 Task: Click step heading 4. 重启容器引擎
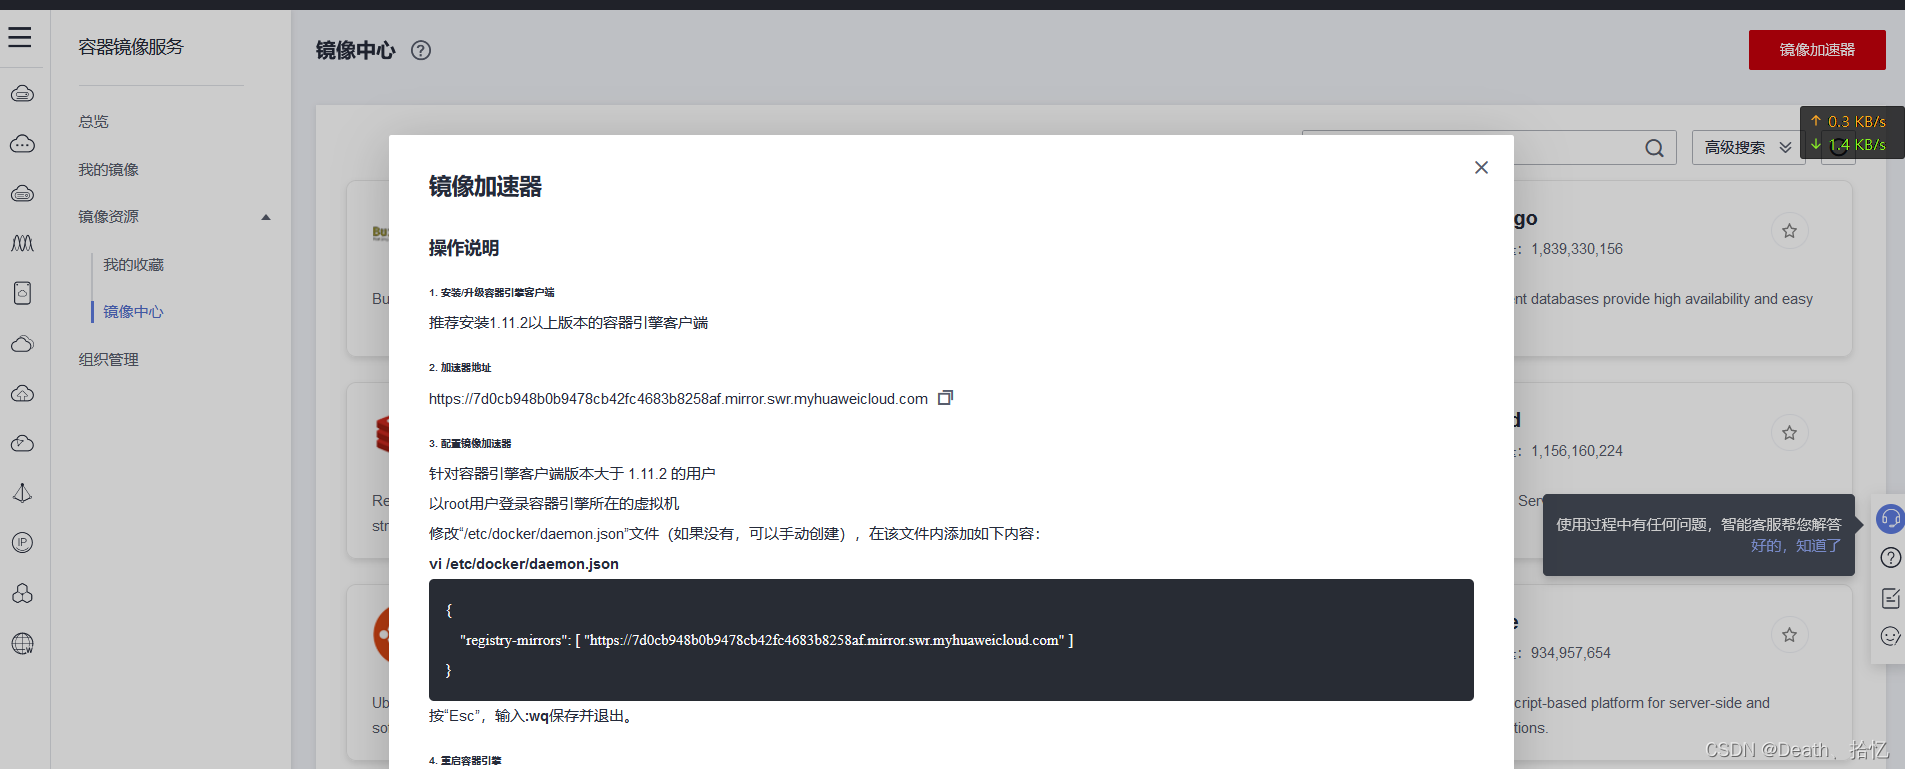[465, 761]
